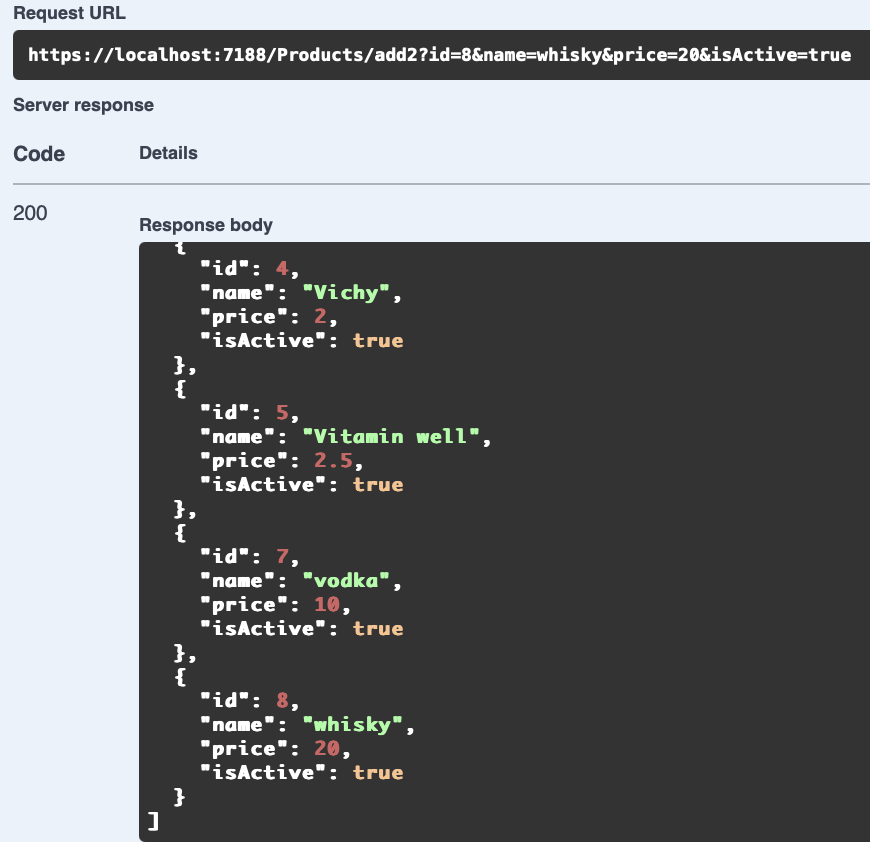This screenshot has width=870, height=842.
Task: Click the price value 20
Action: click(x=327, y=748)
